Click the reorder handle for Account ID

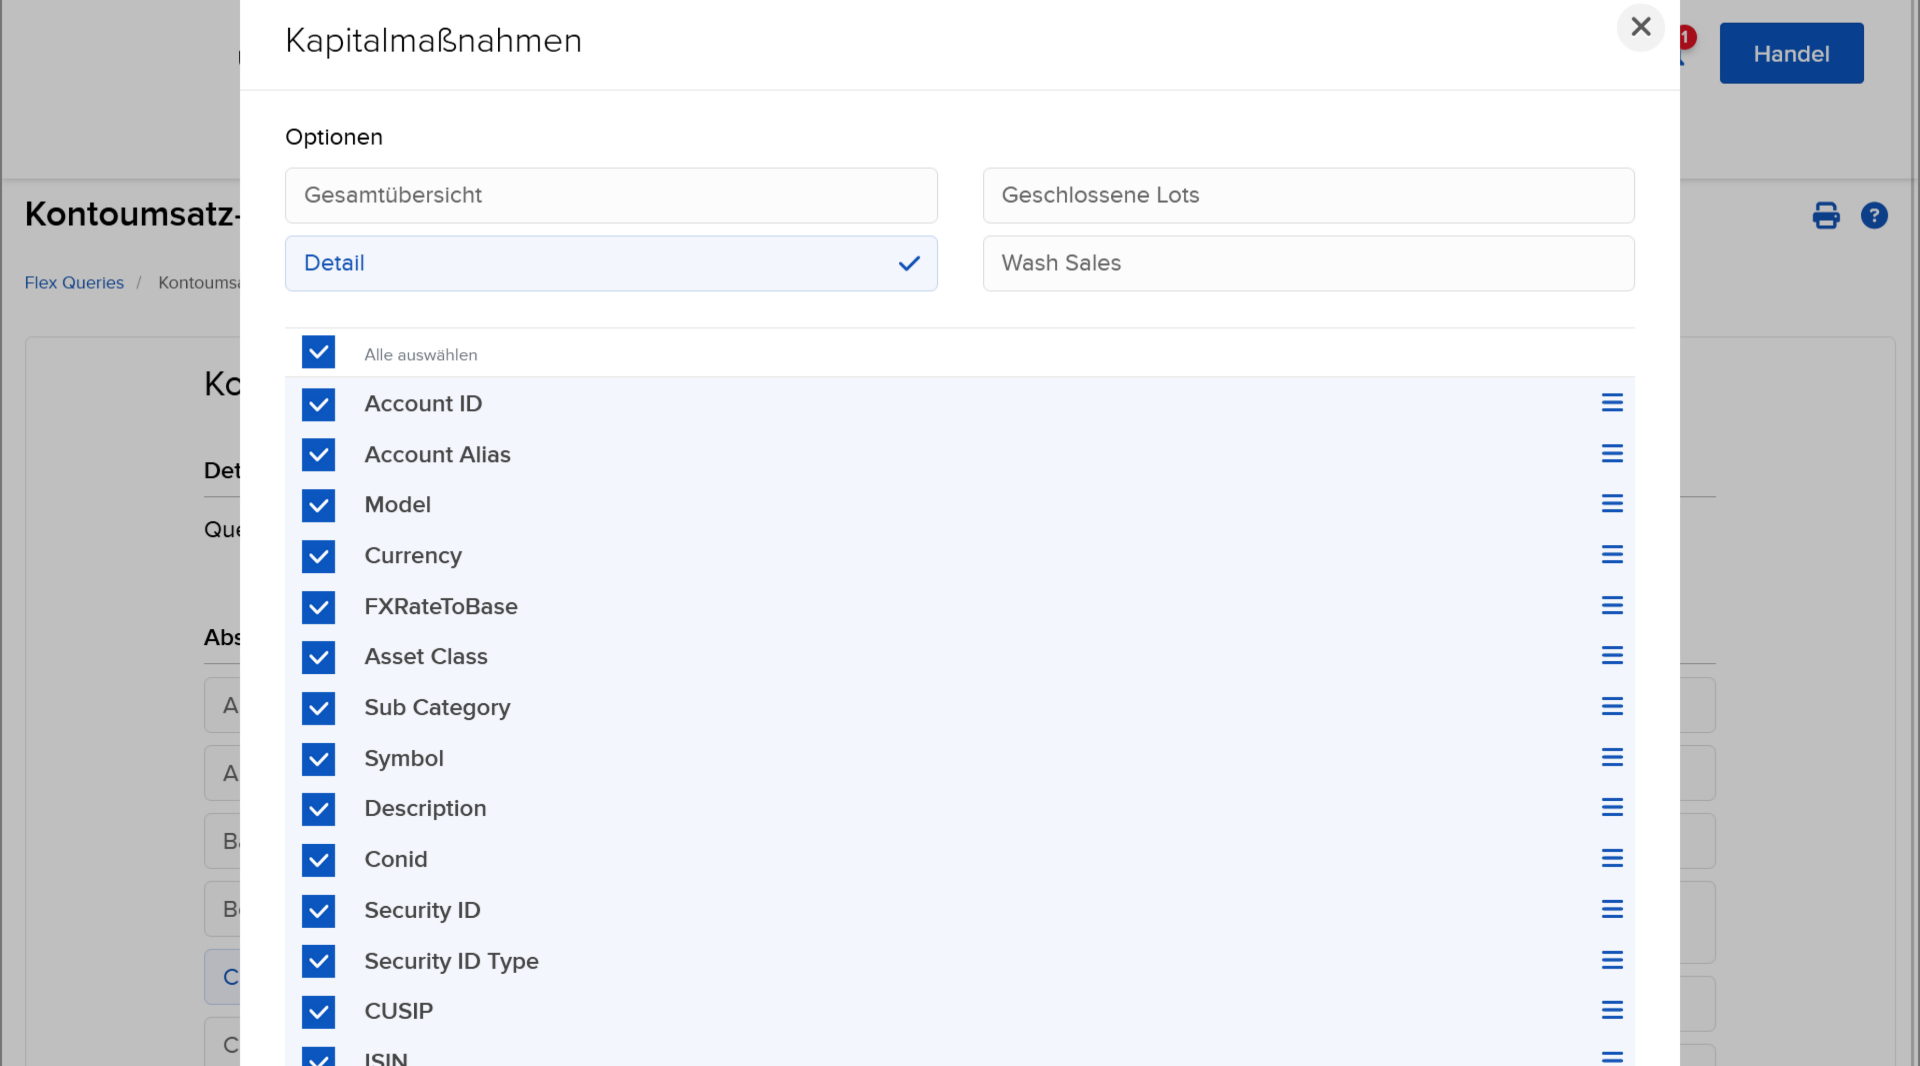tap(1611, 403)
